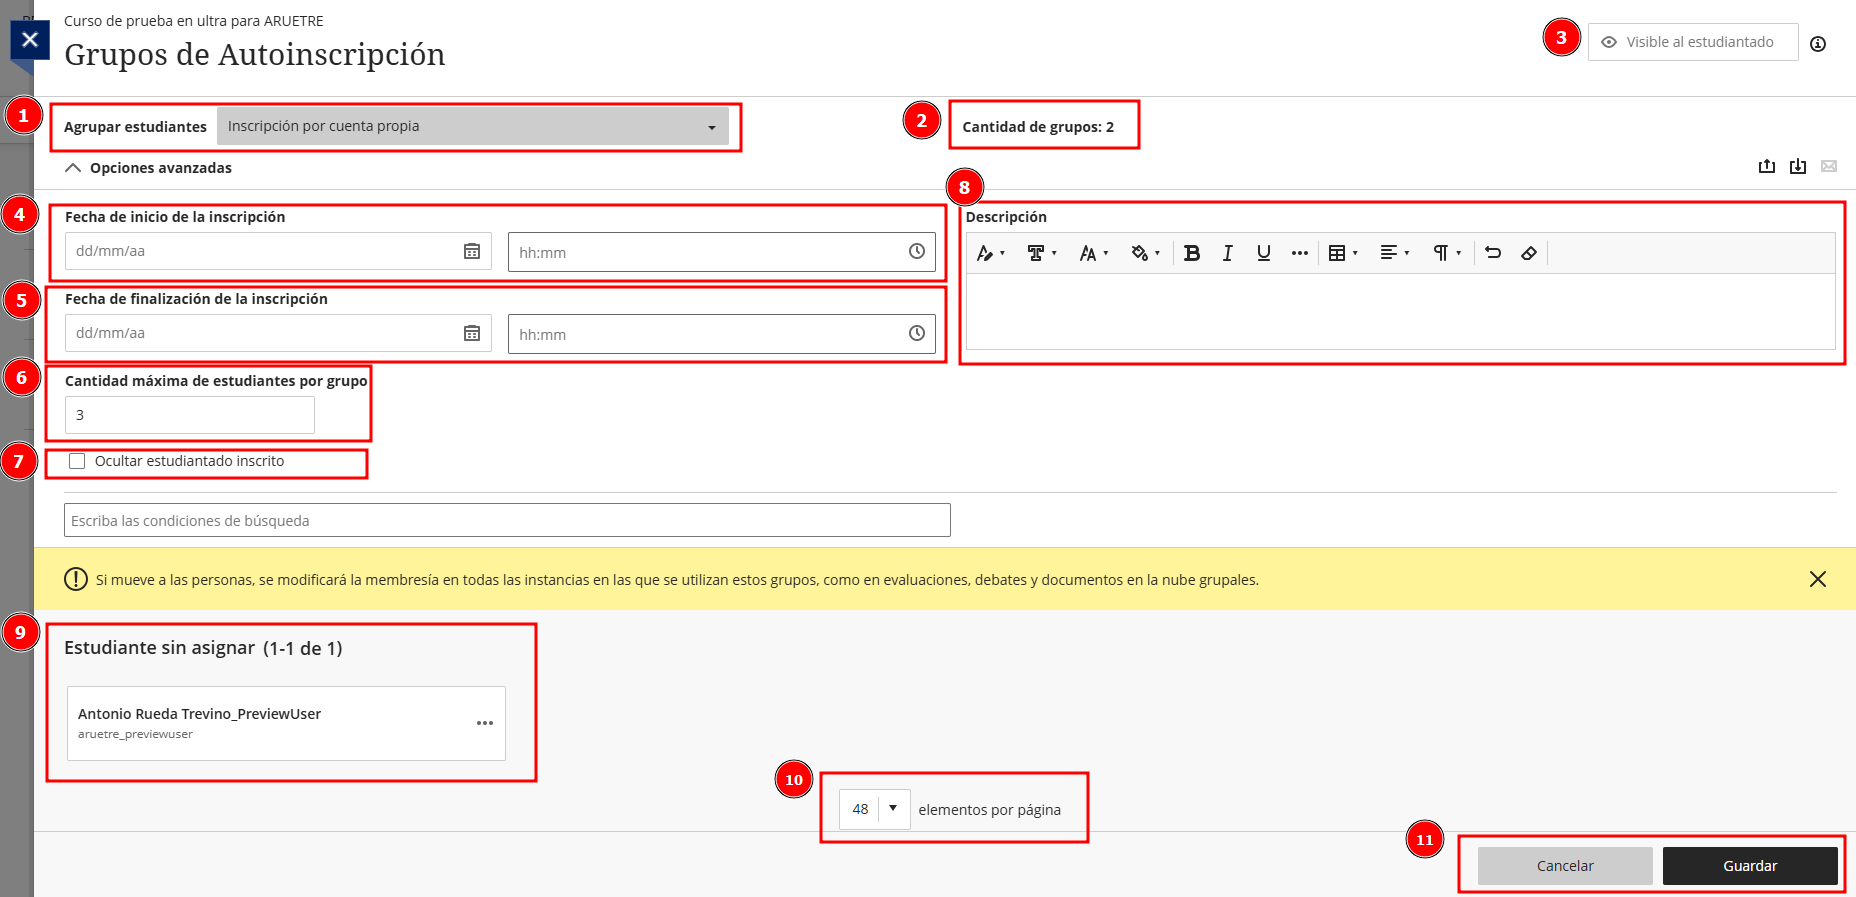Open calendar picker for inscription start date

[x=472, y=251]
